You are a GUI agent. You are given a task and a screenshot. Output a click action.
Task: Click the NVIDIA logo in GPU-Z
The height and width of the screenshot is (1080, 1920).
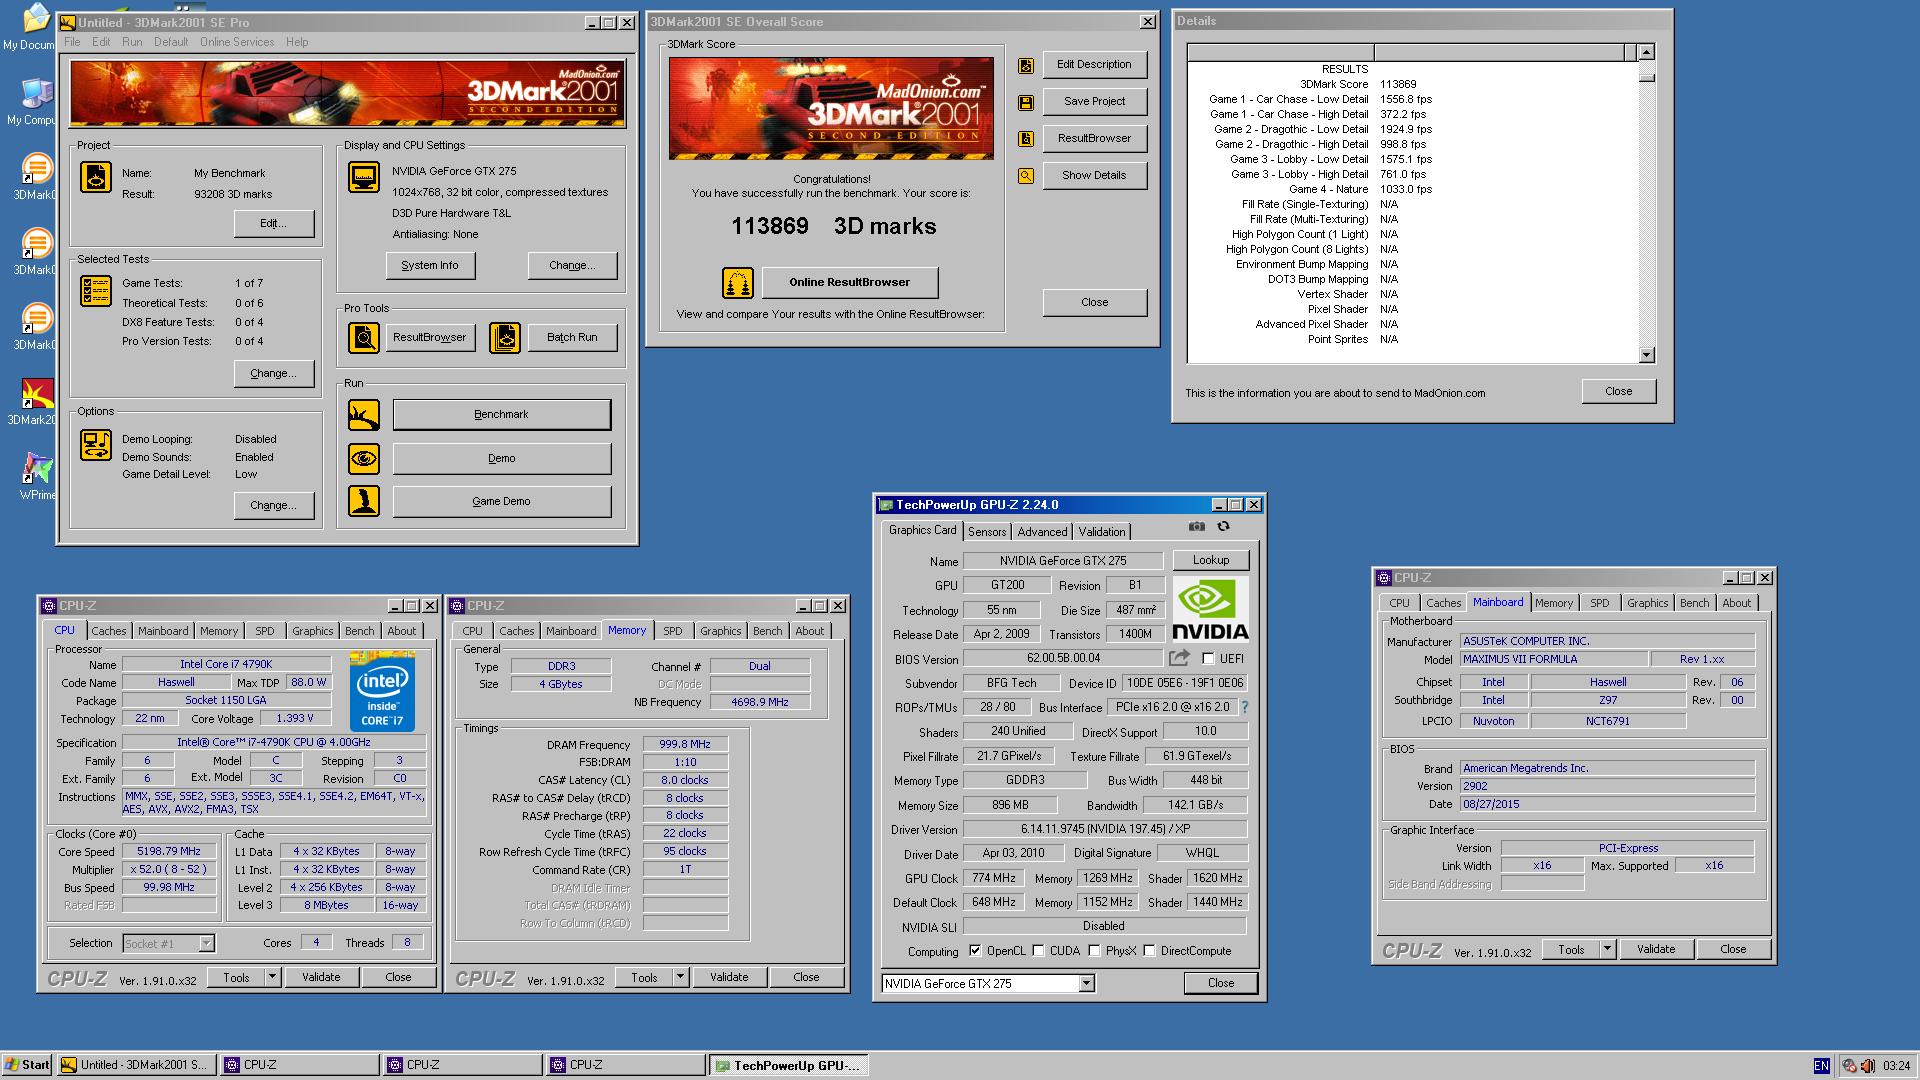[1210, 608]
